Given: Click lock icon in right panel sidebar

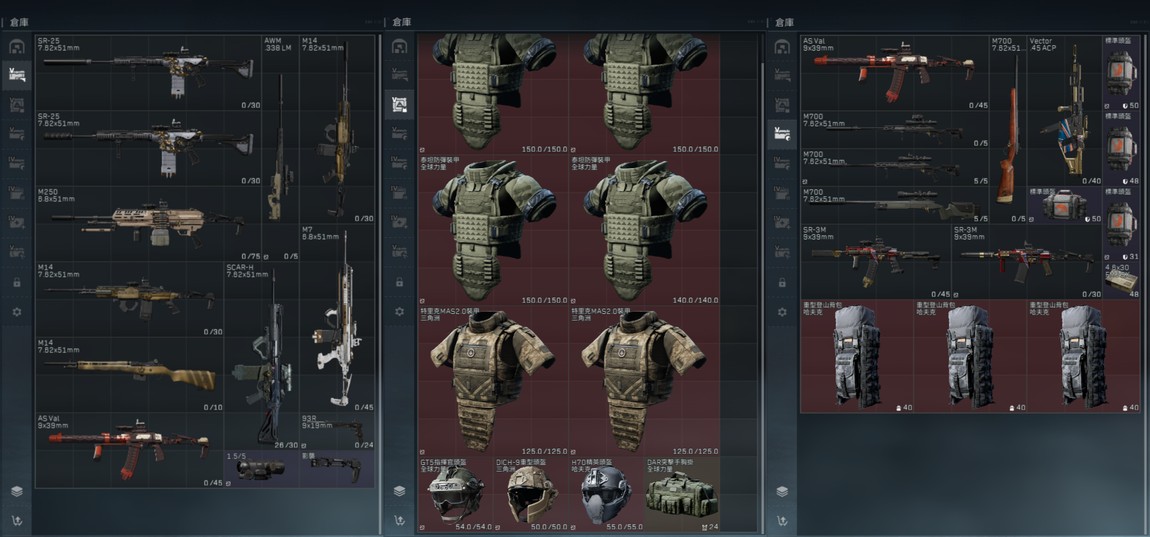Looking at the screenshot, I should pyautogui.click(x=783, y=282).
